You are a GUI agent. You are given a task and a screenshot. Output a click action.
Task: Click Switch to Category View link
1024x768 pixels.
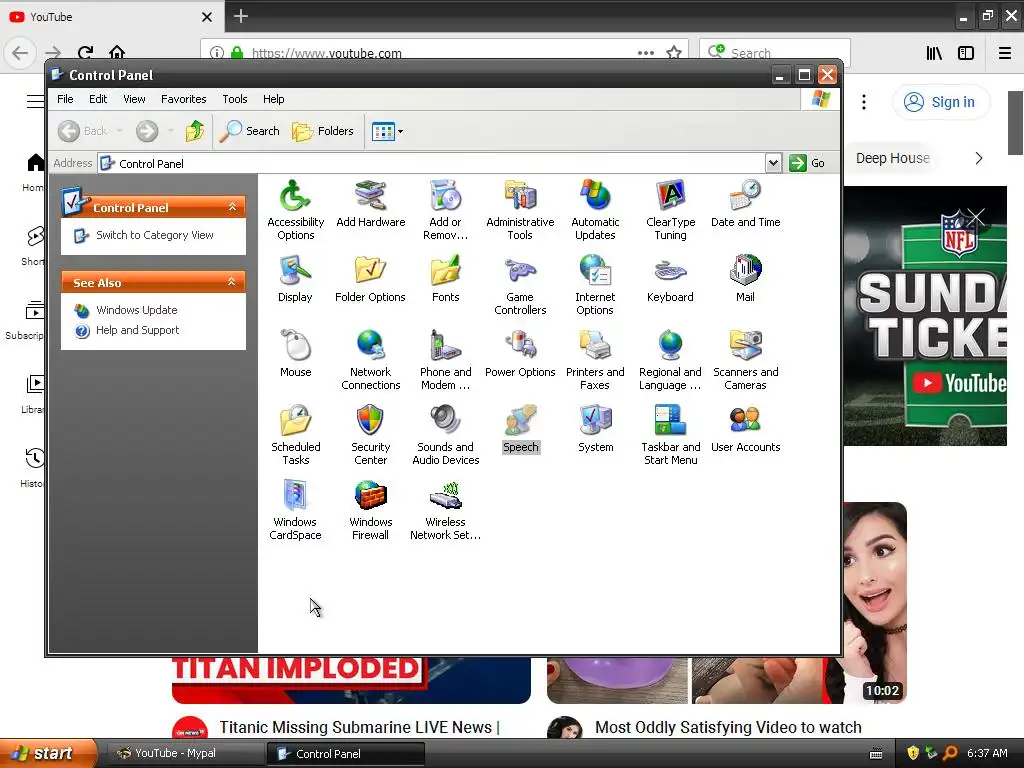click(155, 235)
